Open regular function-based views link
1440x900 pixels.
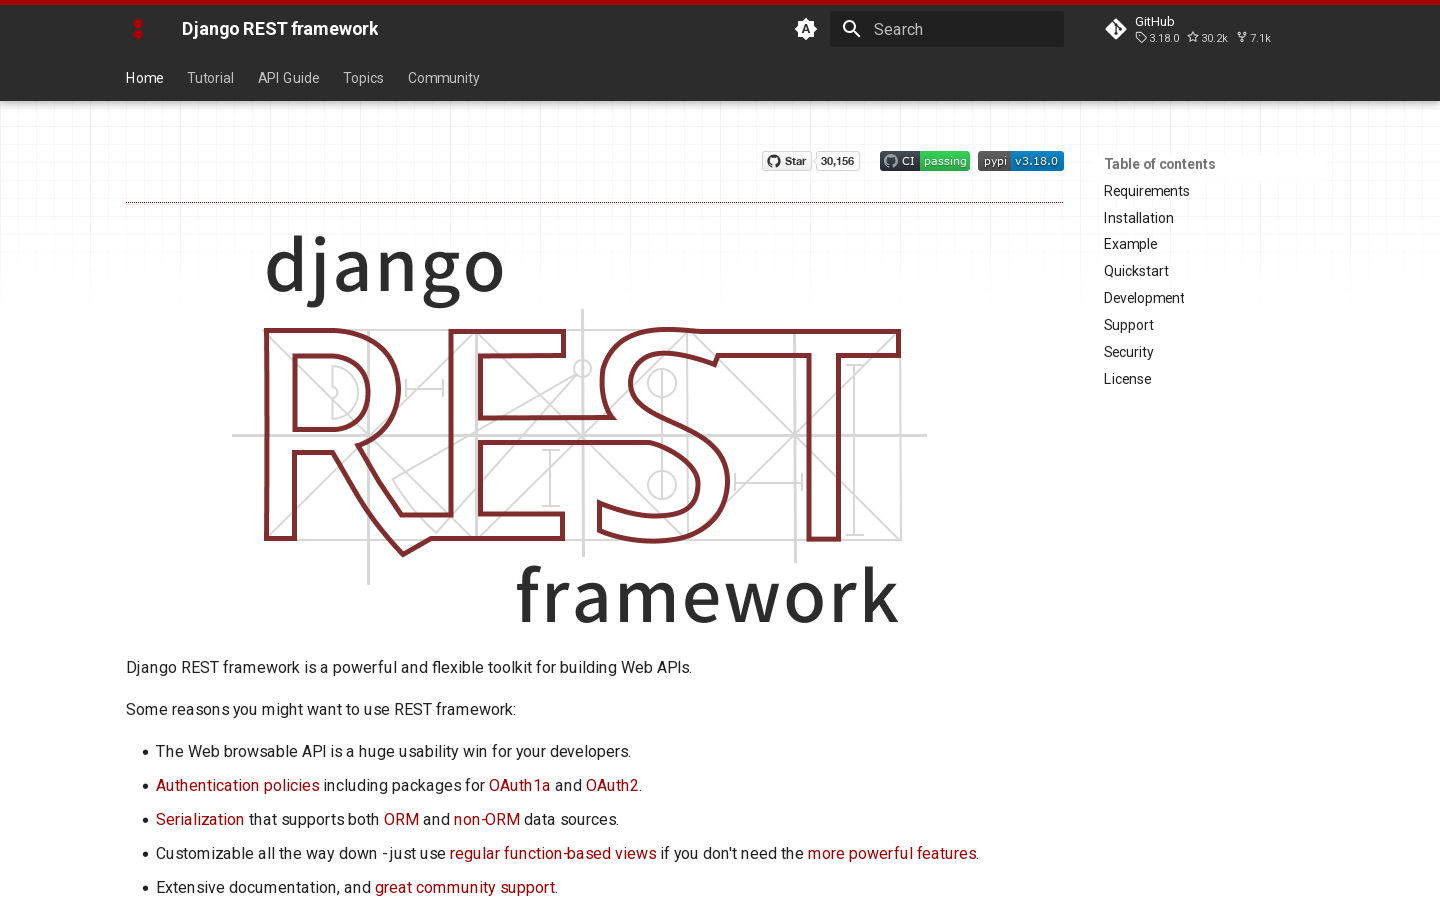(x=553, y=854)
